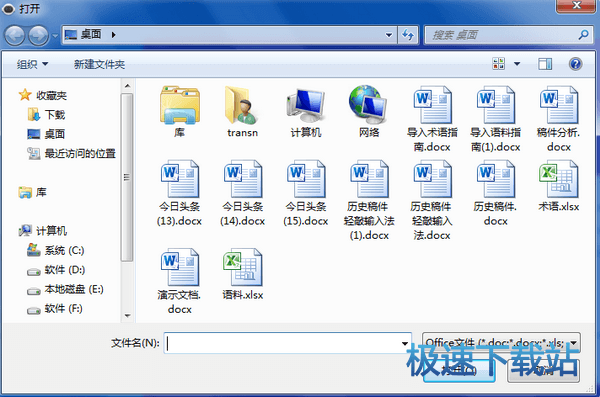Select 库 libraries in sidebar tree
The image size is (600, 397).
point(33,192)
